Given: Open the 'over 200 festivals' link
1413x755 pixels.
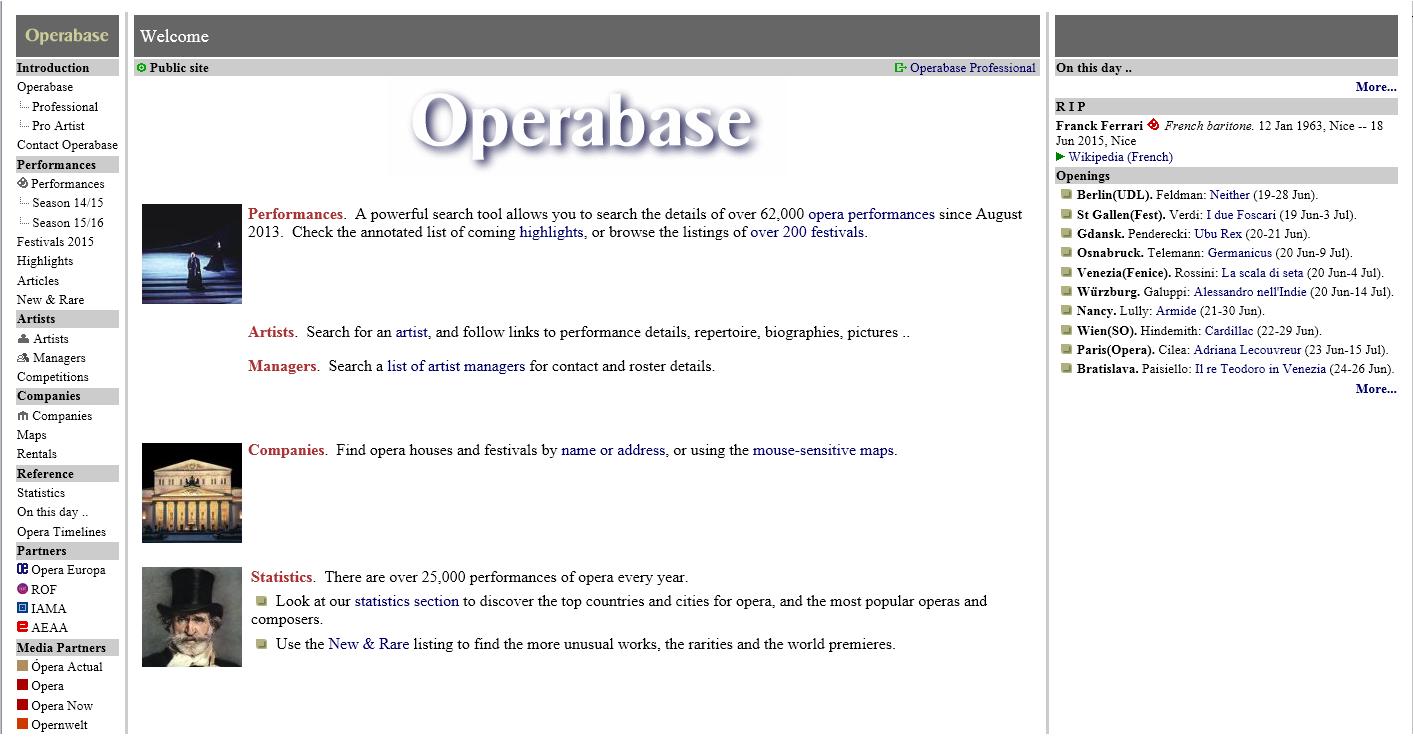Looking at the screenshot, I should (x=807, y=232).
